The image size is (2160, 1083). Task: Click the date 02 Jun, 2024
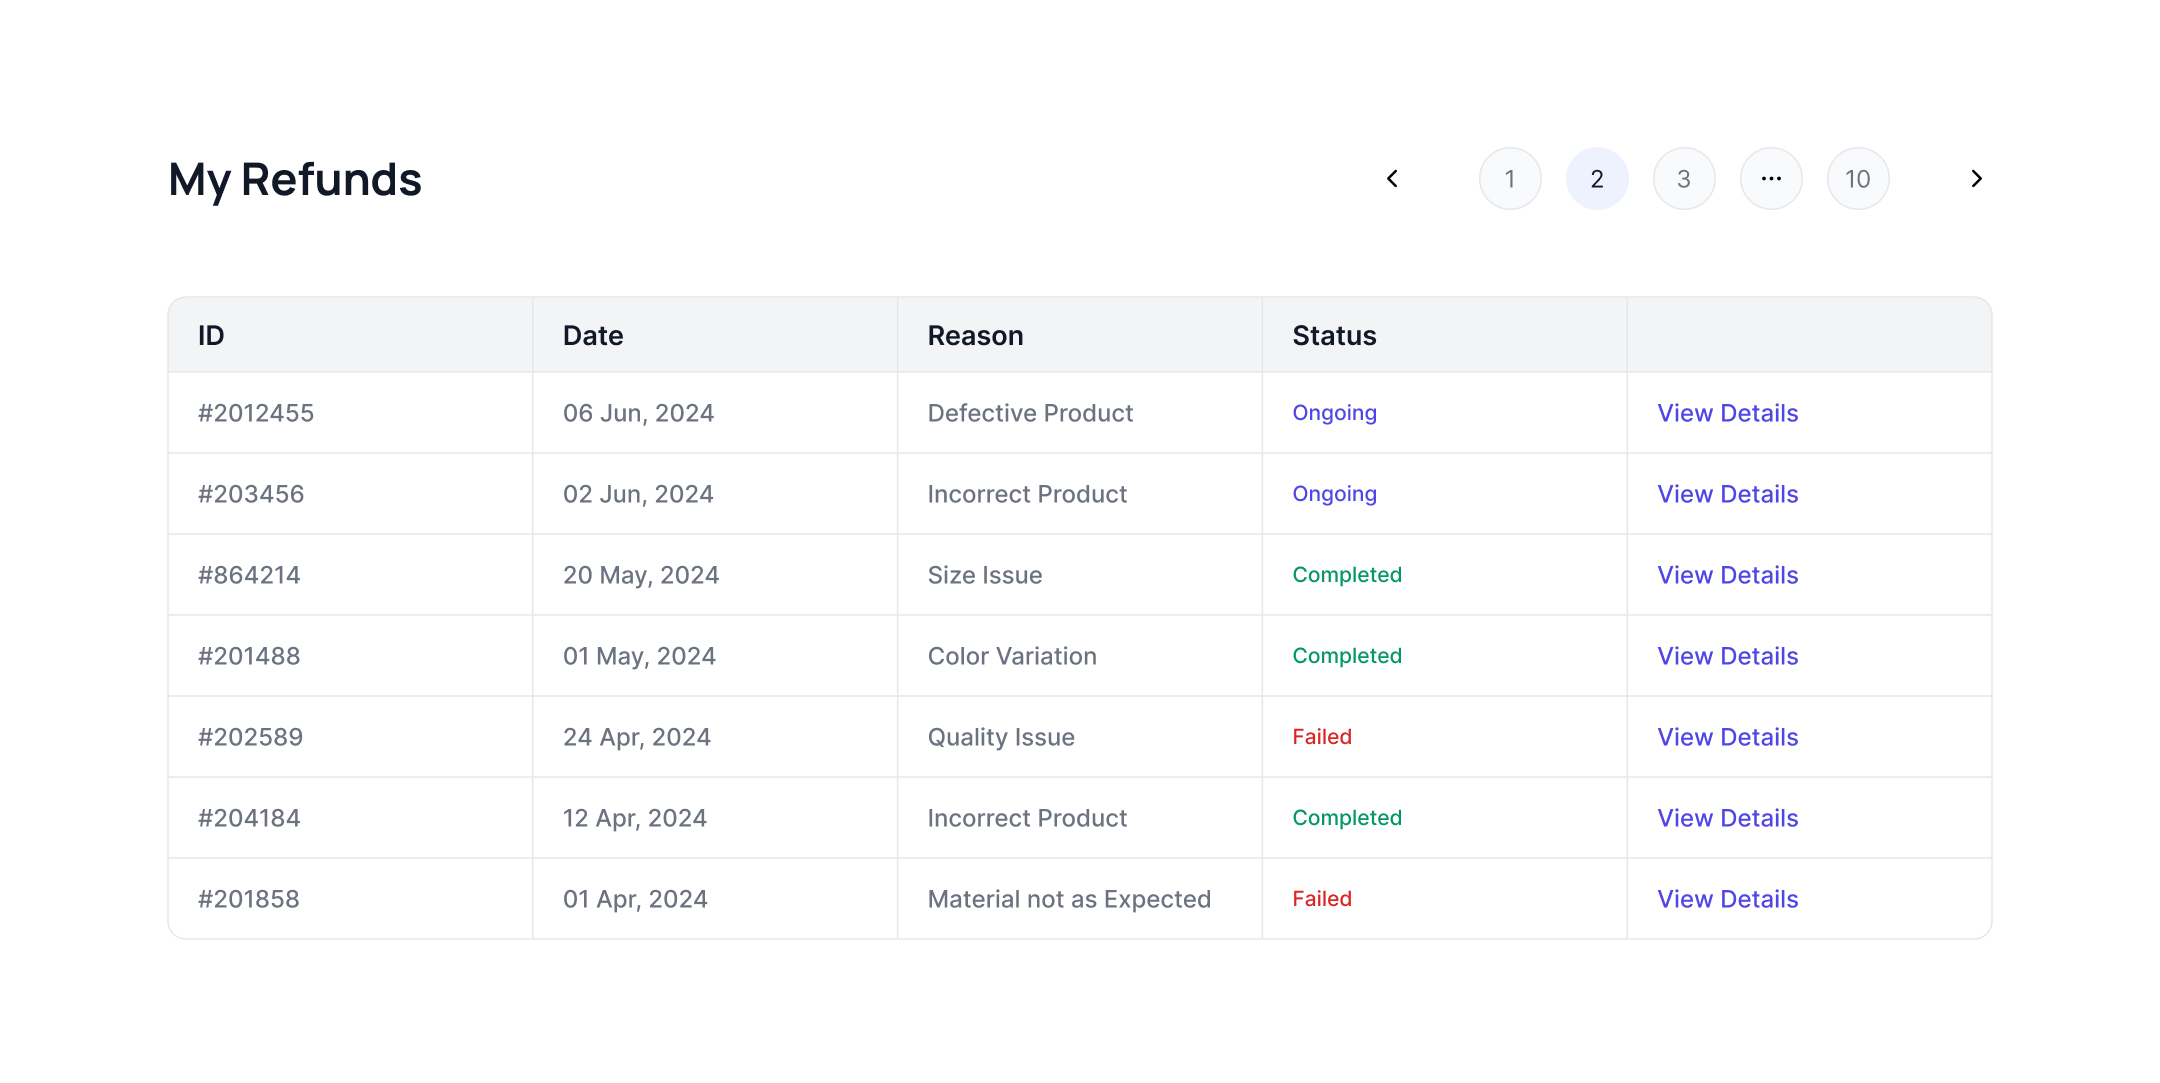[x=638, y=494]
